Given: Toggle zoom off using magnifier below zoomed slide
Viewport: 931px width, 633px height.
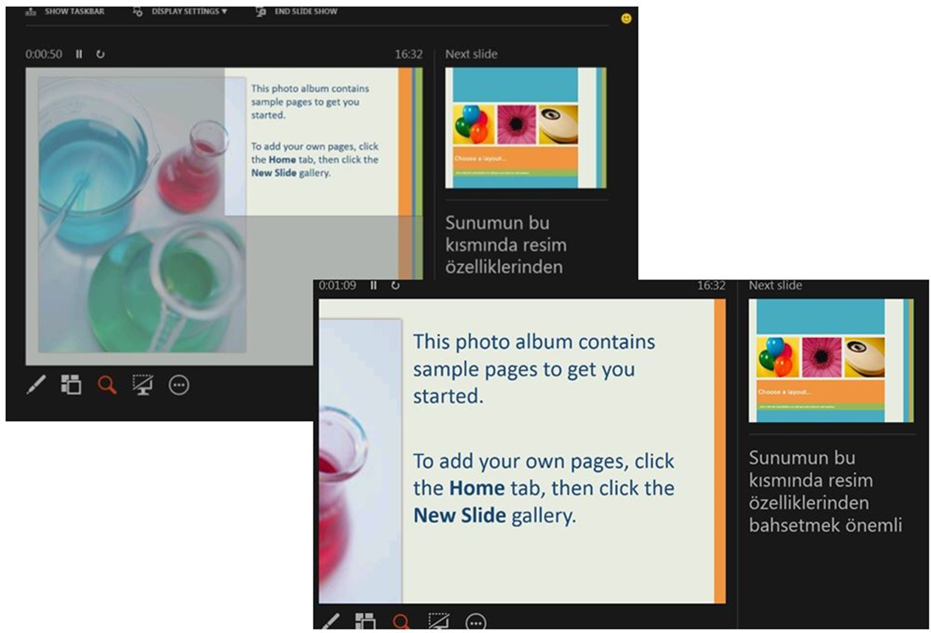Looking at the screenshot, I should click(x=402, y=622).
